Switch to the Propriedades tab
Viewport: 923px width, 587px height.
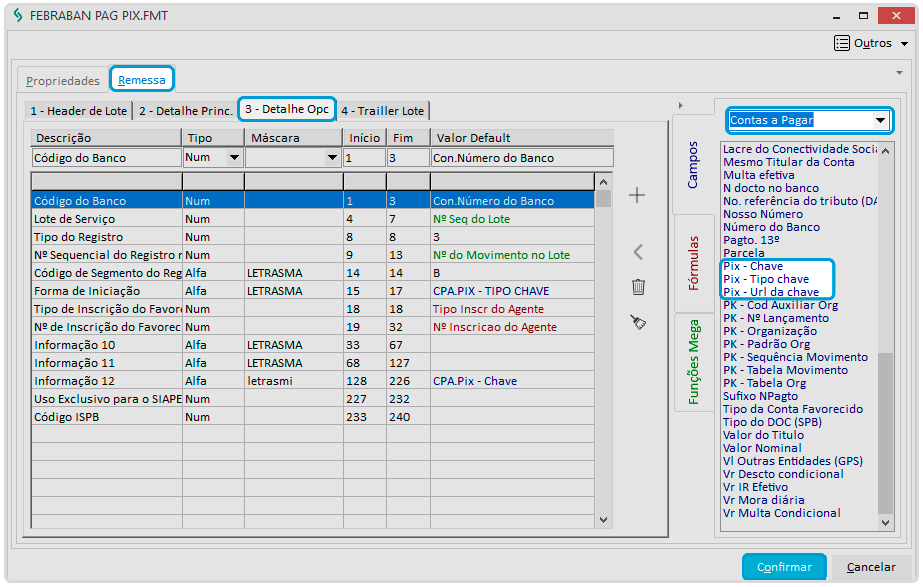63,81
